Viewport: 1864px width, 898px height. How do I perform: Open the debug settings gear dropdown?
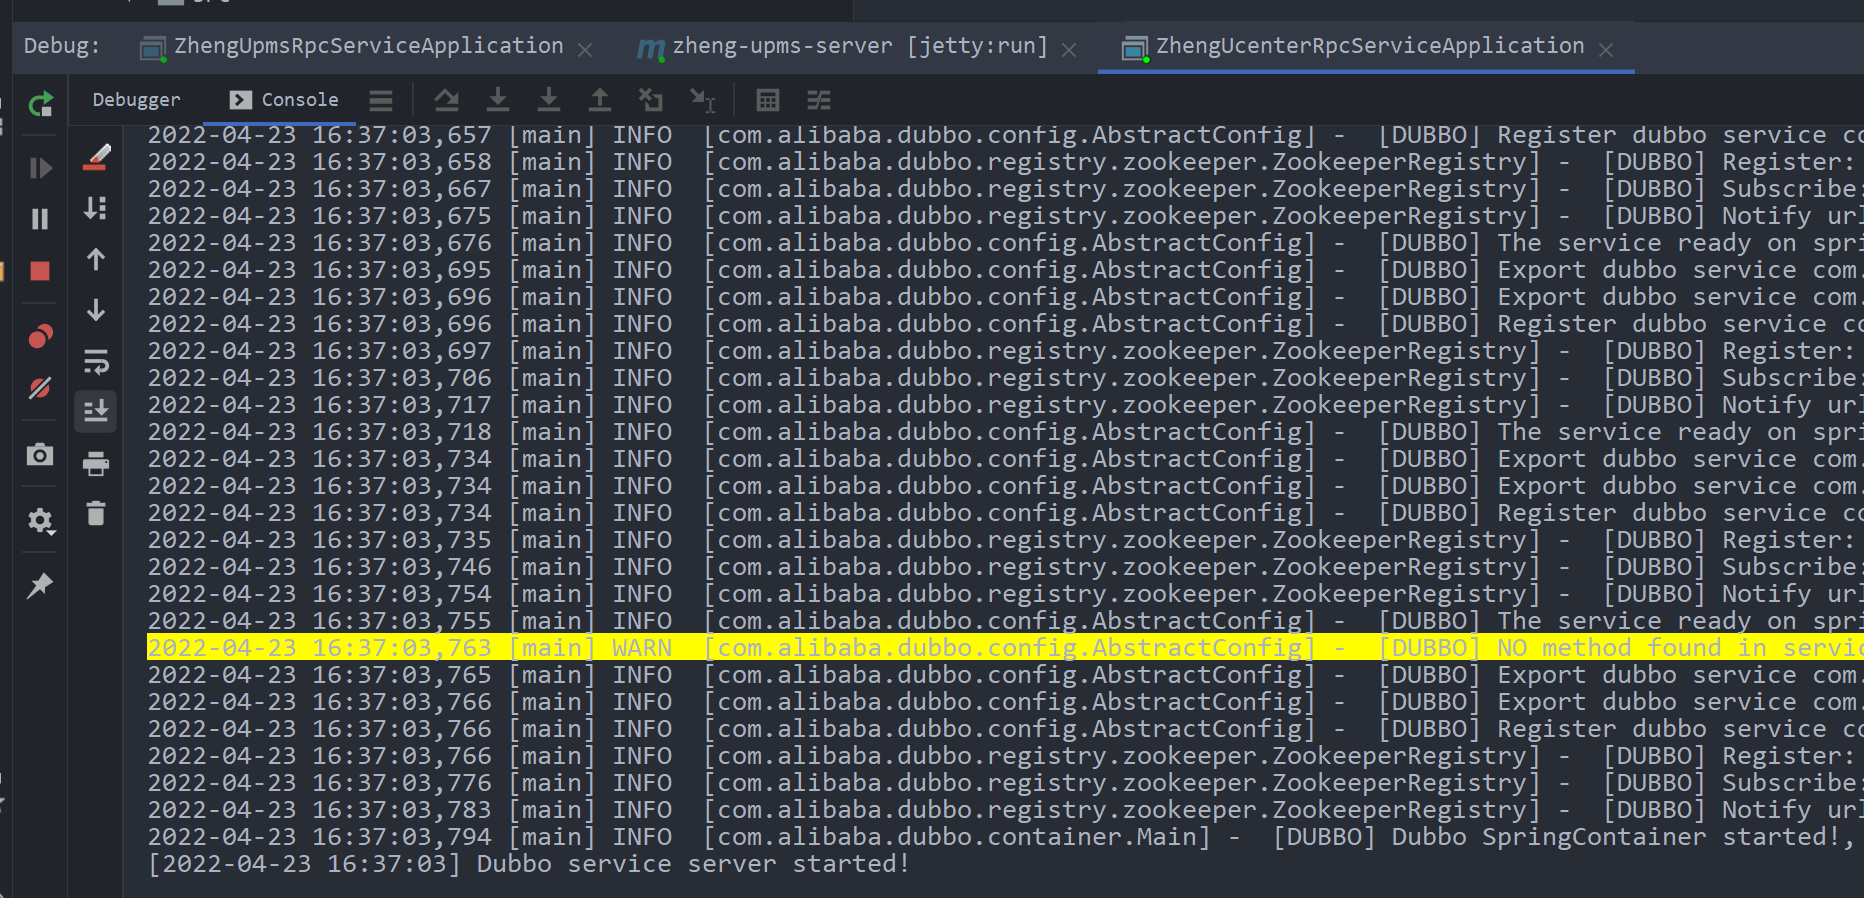[40, 521]
